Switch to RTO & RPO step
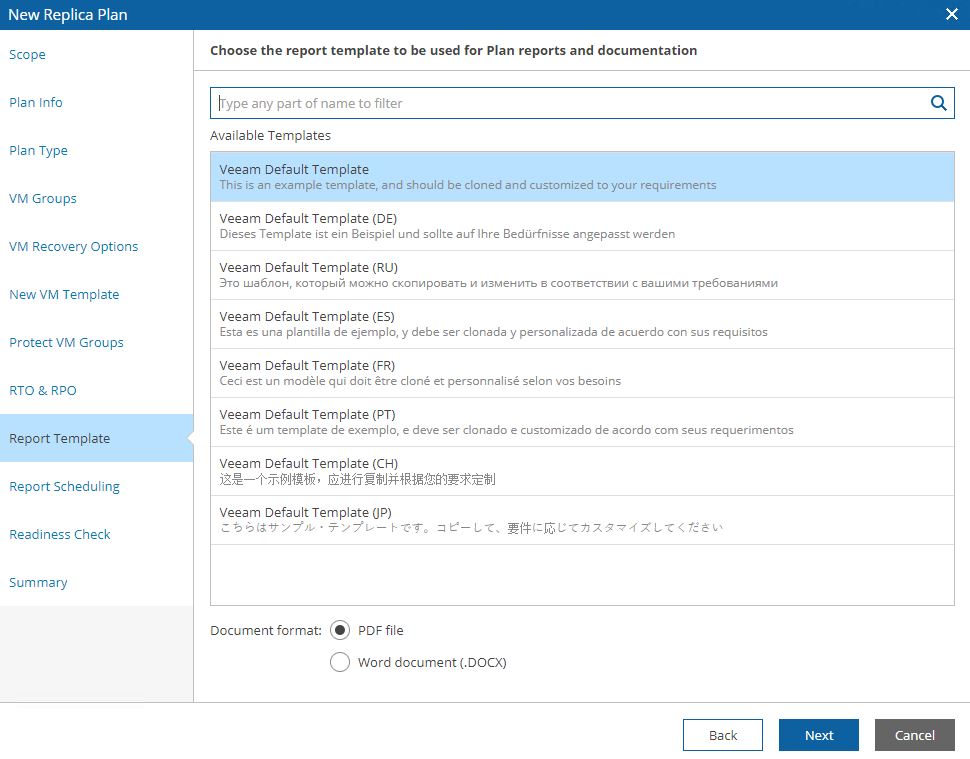 tap(43, 390)
